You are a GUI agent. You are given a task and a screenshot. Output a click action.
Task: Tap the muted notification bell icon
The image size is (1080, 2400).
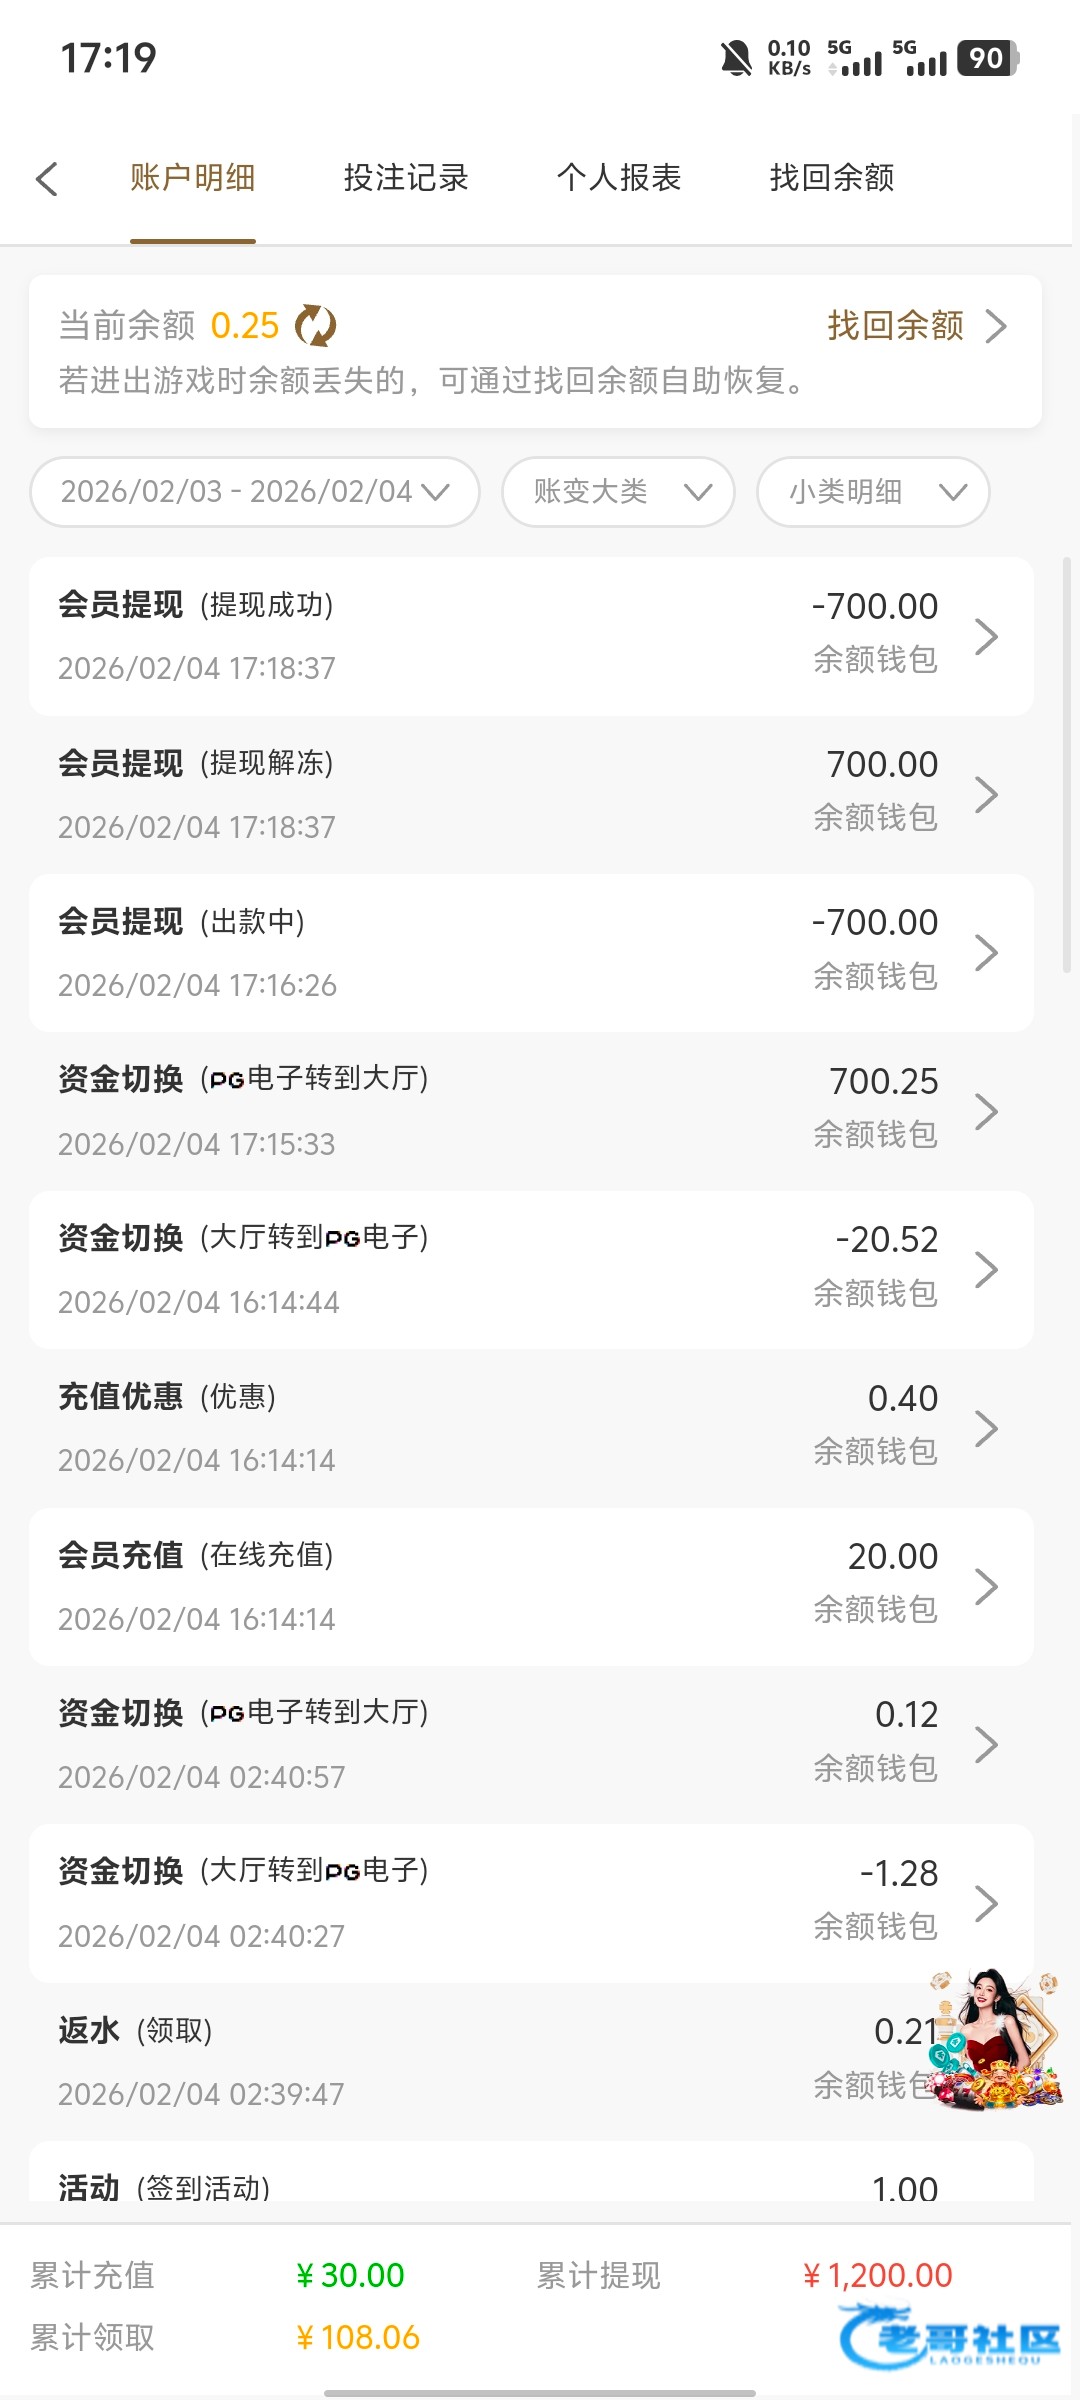[x=736, y=58]
